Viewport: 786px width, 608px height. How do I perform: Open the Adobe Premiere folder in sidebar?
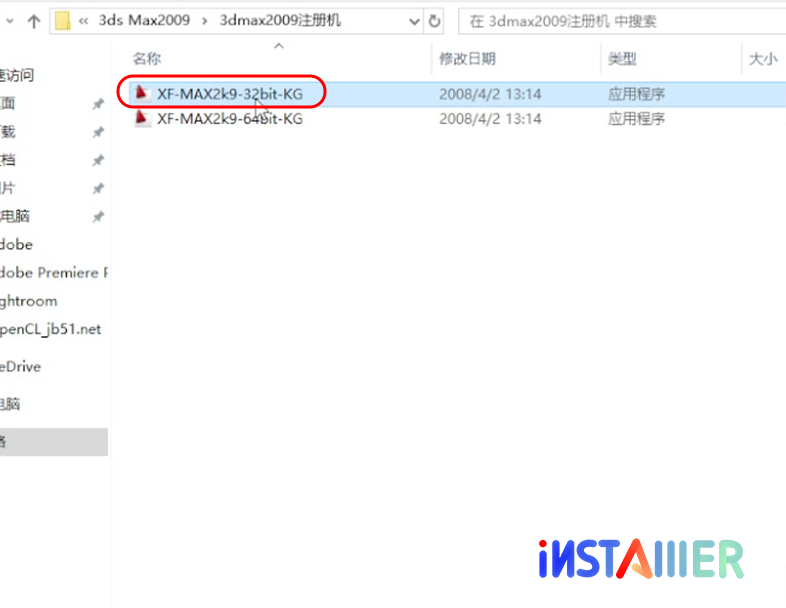pos(54,273)
